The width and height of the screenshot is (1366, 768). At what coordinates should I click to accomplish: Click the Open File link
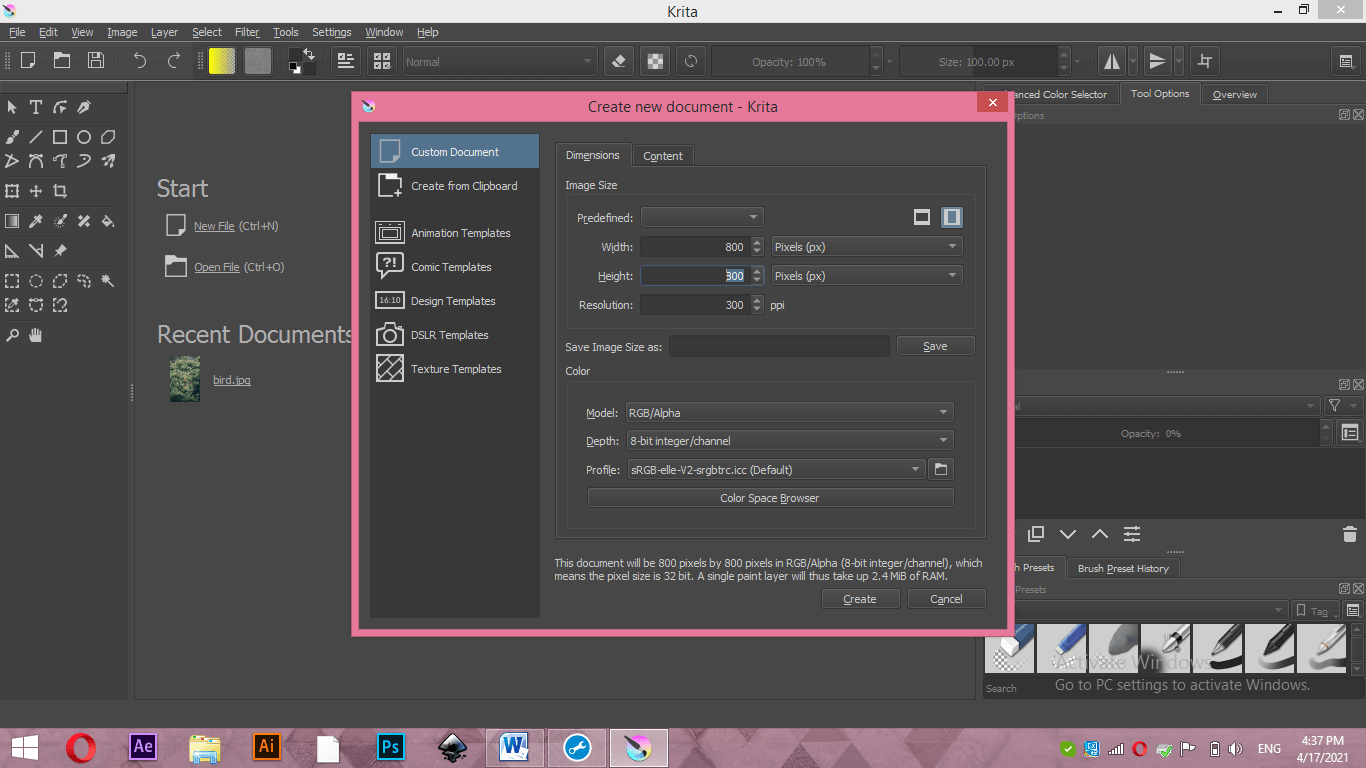coord(217,267)
